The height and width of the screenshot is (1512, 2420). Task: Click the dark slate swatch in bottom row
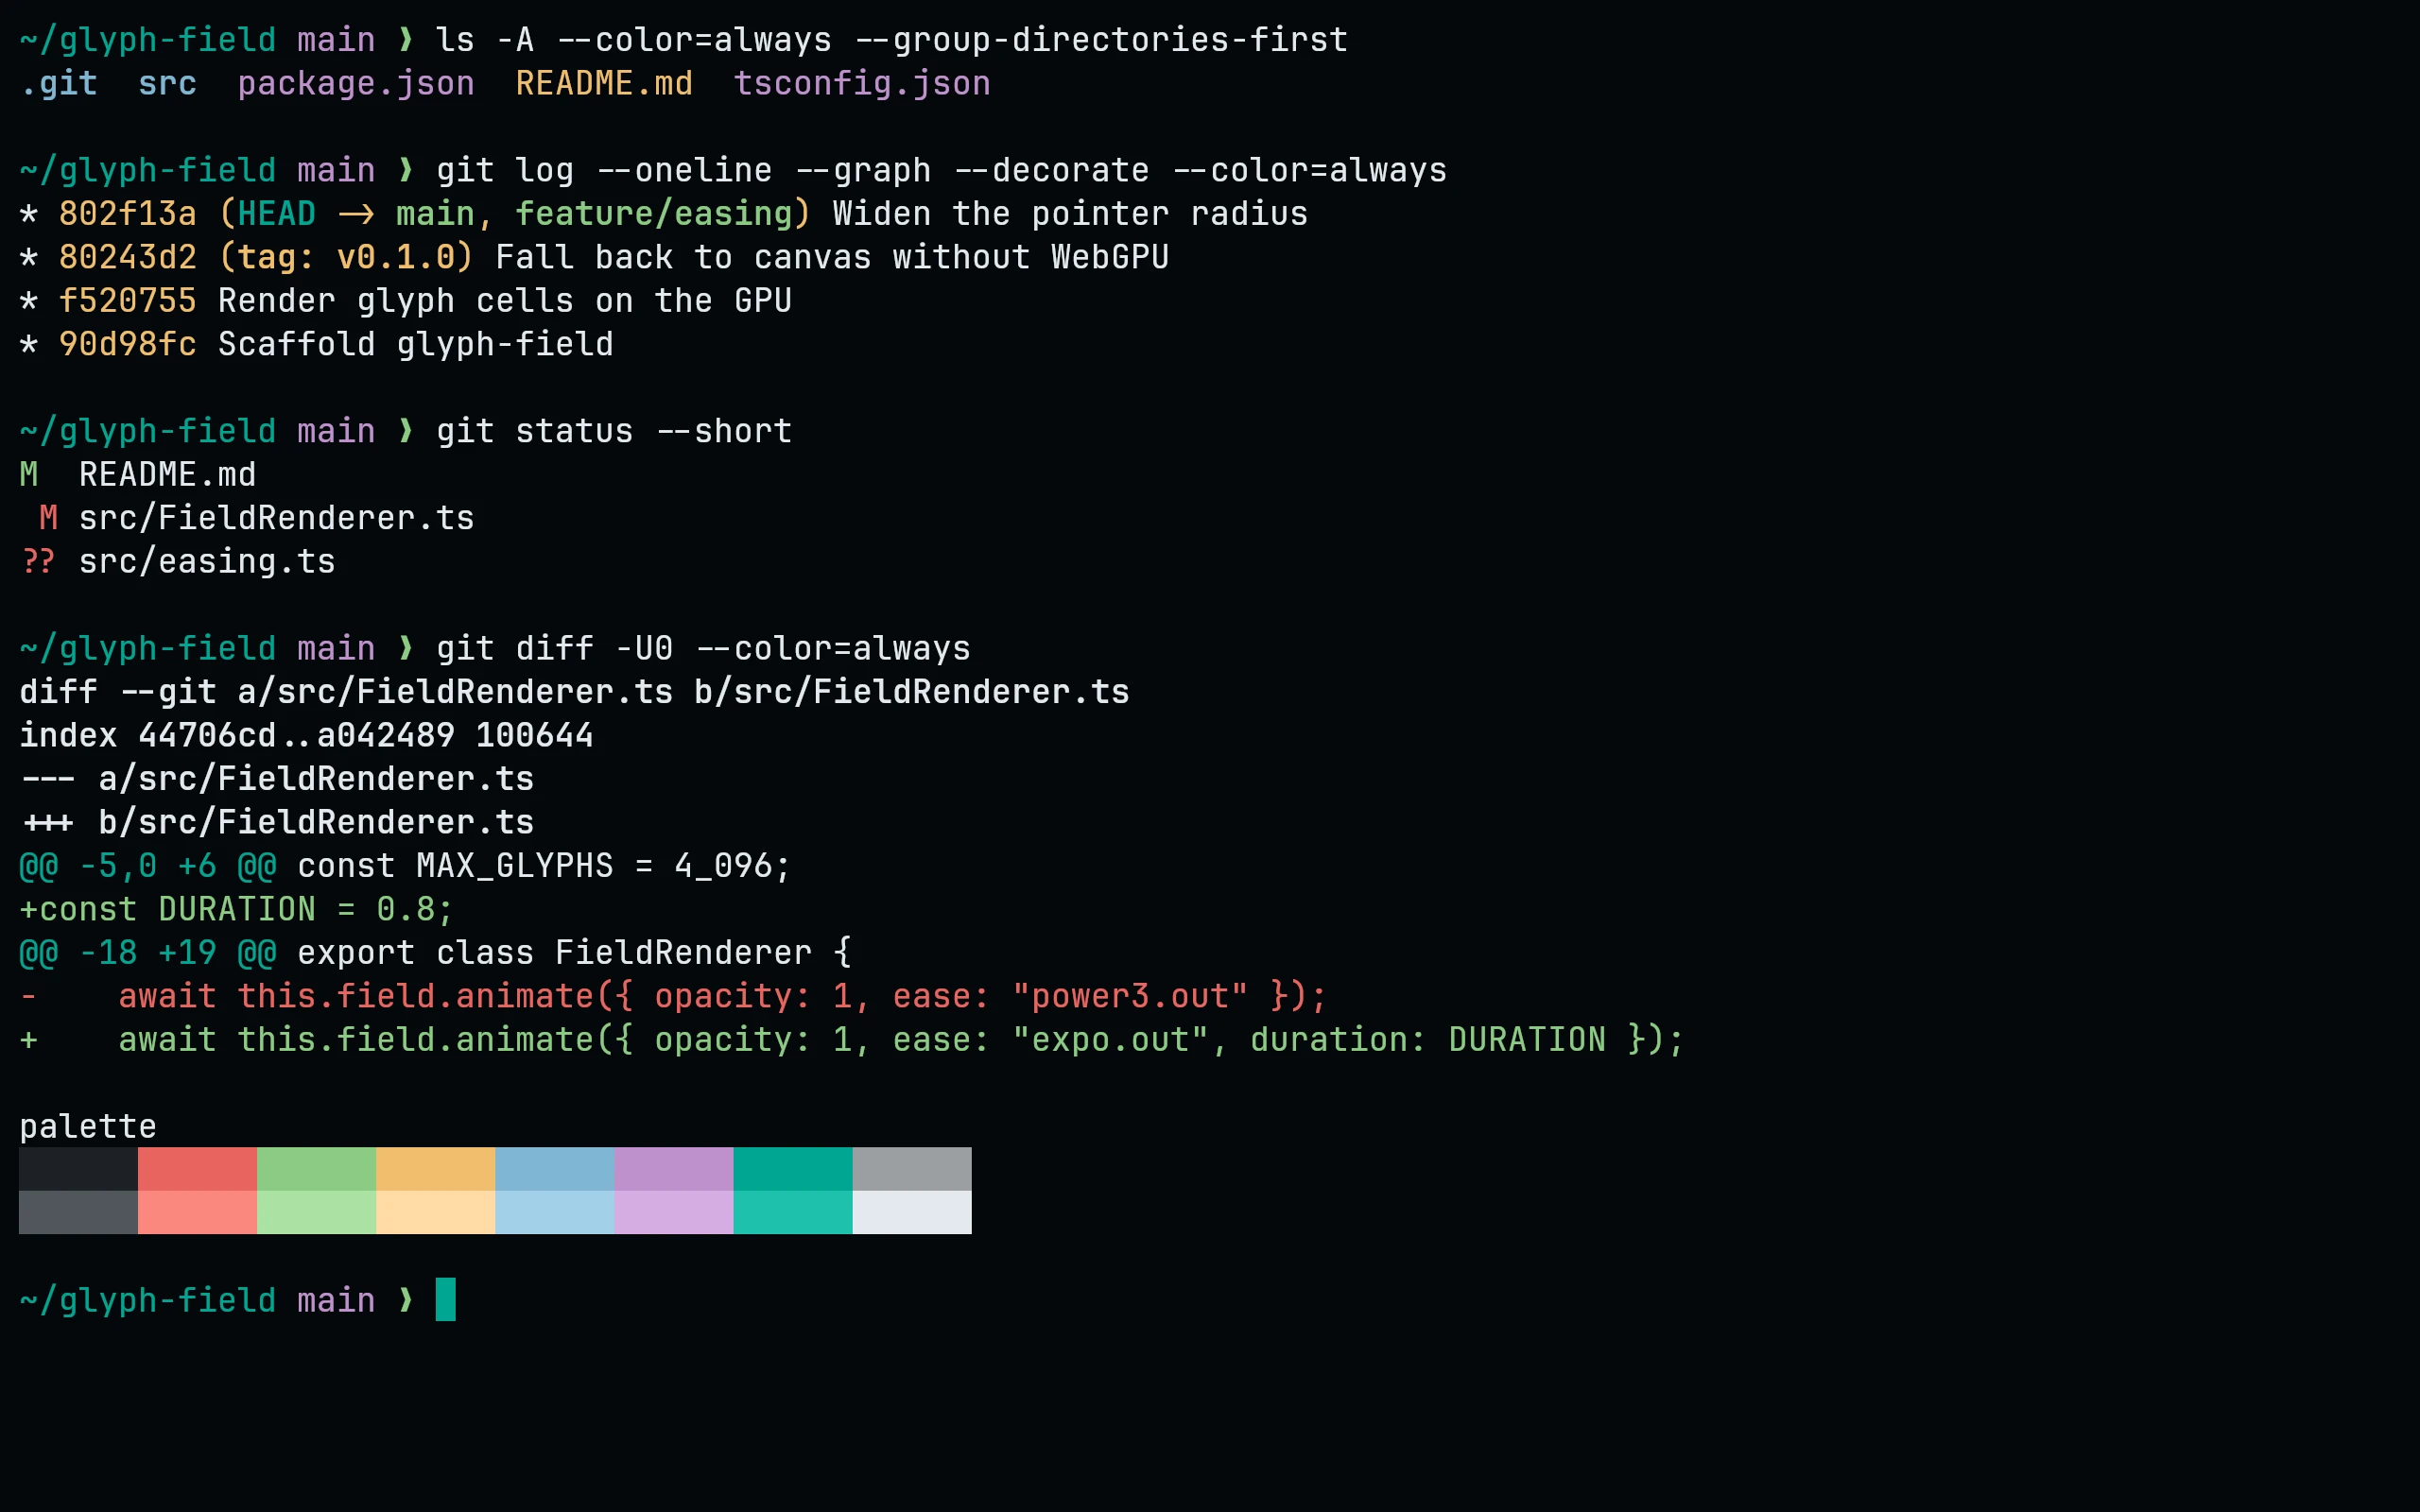tap(78, 1212)
